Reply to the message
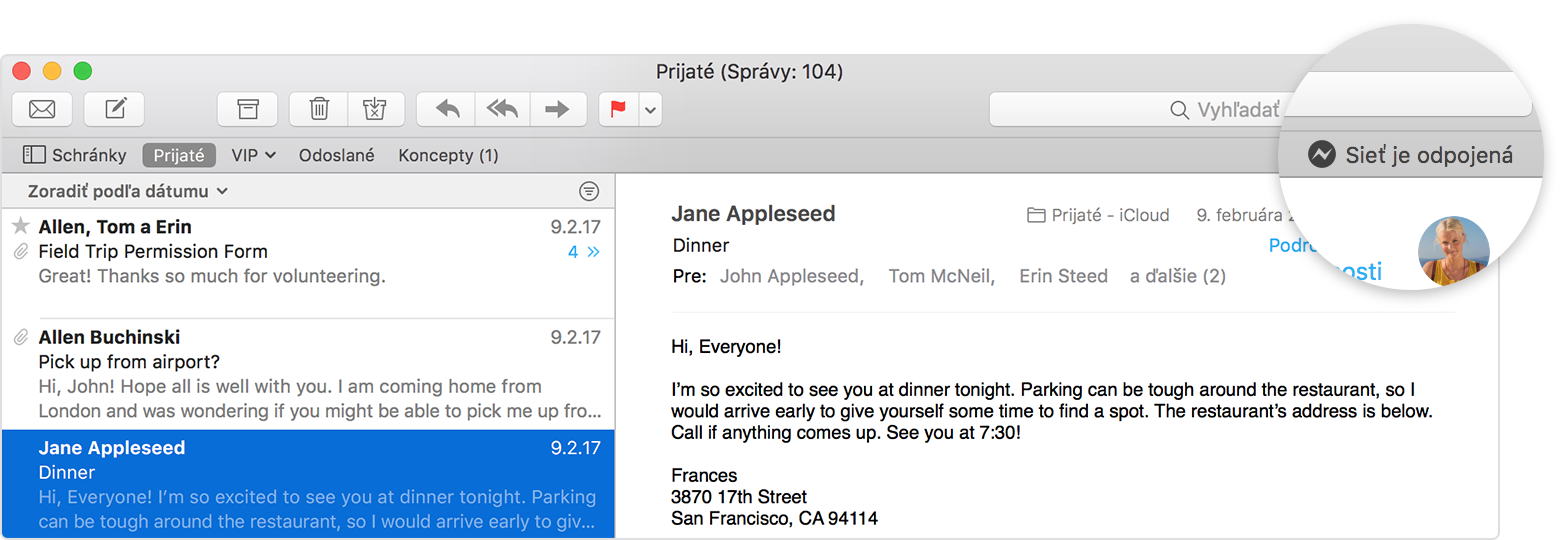This screenshot has width=1560, height=540. pyautogui.click(x=447, y=109)
